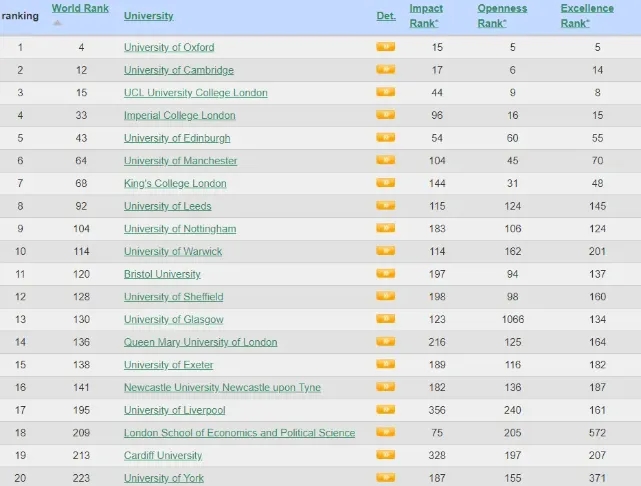This screenshot has height=486, width=641.
Task: Open University of Oxford link
Action: point(169,47)
